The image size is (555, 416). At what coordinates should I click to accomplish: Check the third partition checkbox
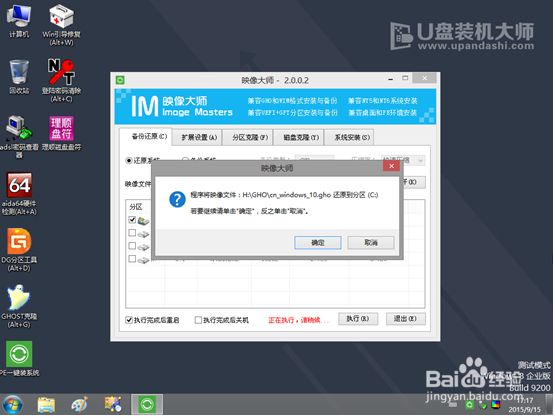(x=132, y=246)
